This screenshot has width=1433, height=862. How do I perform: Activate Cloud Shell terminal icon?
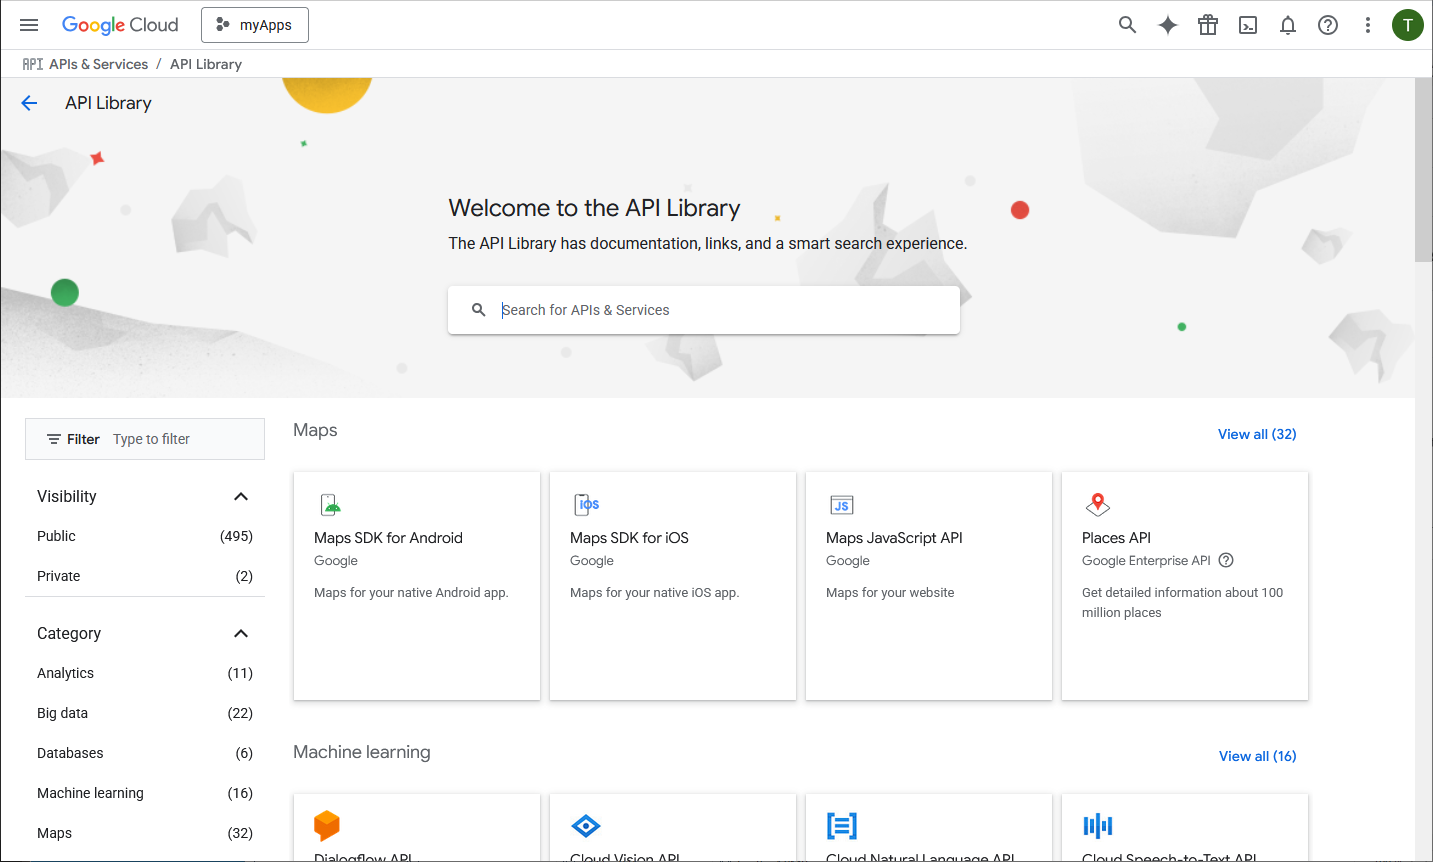click(1248, 25)
